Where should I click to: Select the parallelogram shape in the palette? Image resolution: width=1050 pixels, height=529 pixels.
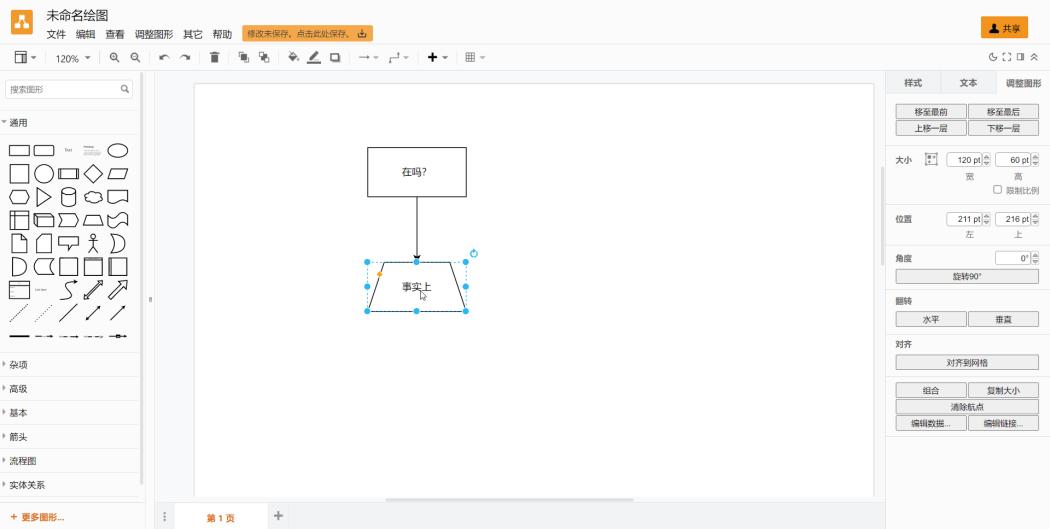[x=118, y=173]
